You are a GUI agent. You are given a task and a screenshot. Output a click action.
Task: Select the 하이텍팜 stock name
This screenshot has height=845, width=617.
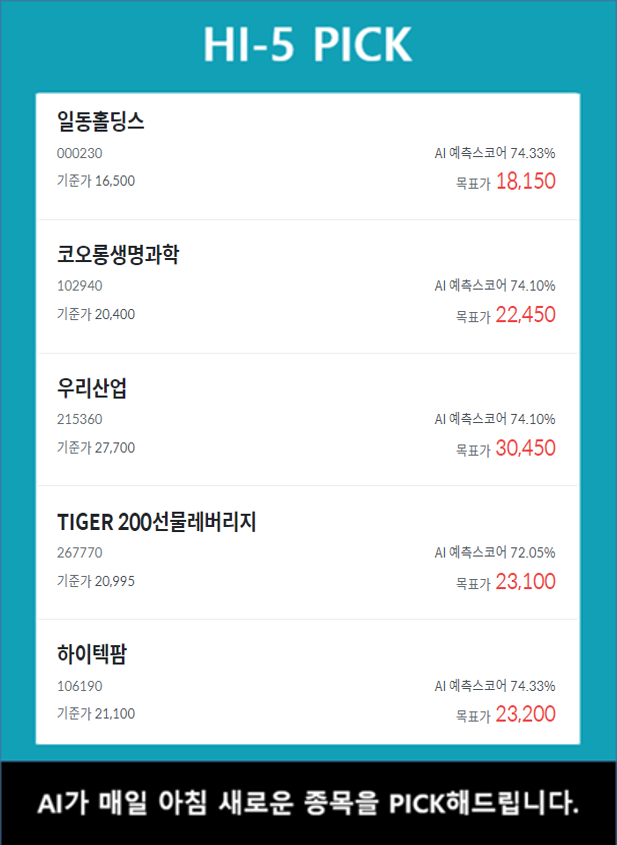coord(92,654)
